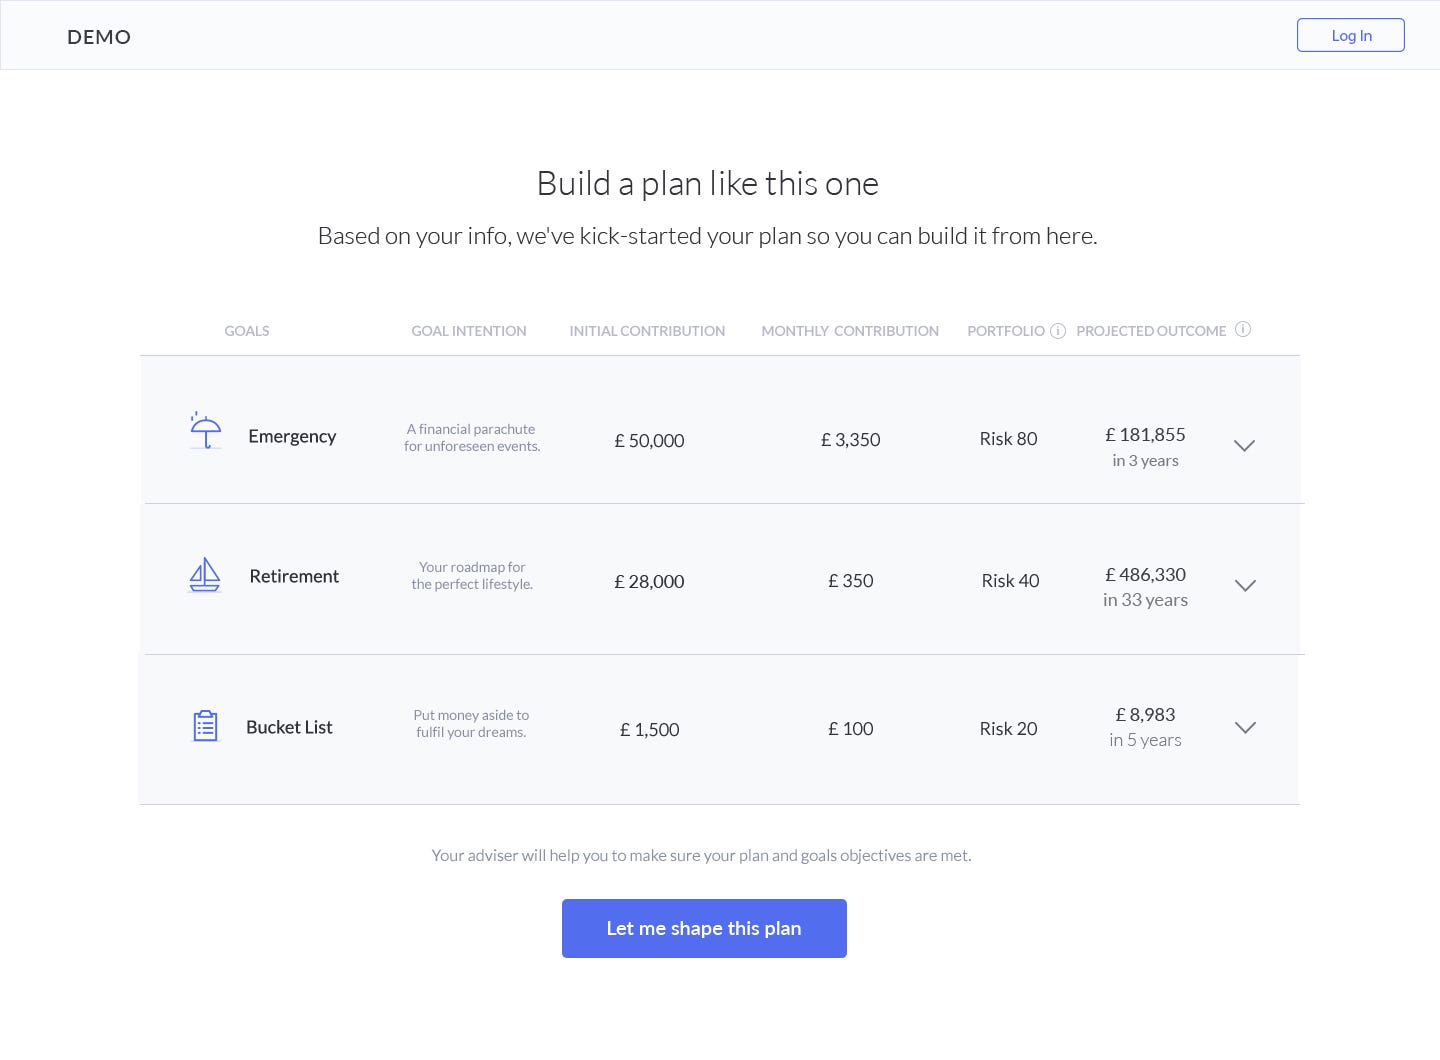Viewport: 1440px width, 1060px height.
Task: Click the £ 50,000 initial contribution
Action: coord(649,440)
